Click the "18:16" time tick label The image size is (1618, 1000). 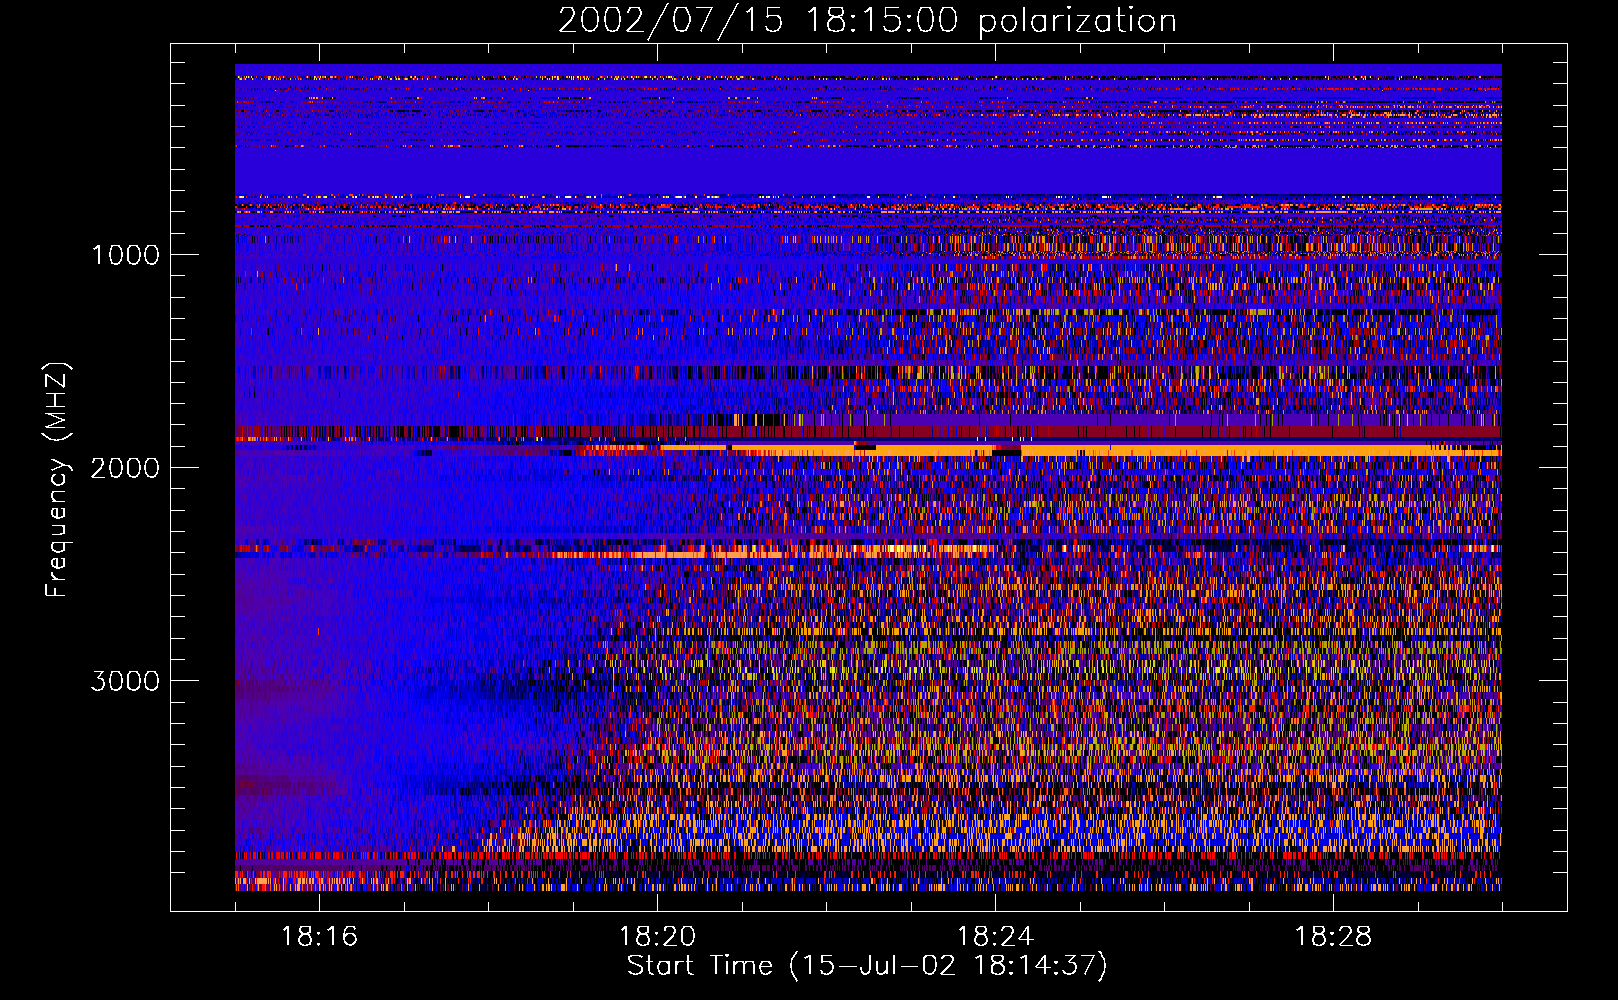319,937
